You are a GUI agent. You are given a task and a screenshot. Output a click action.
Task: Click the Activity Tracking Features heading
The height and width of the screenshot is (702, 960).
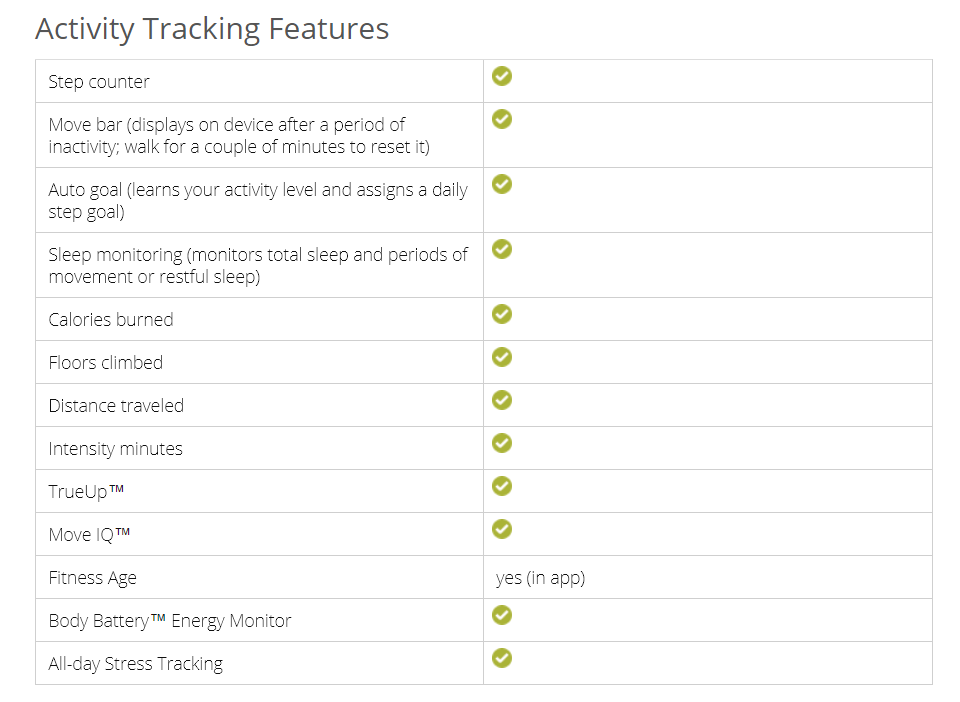(212, 29)
